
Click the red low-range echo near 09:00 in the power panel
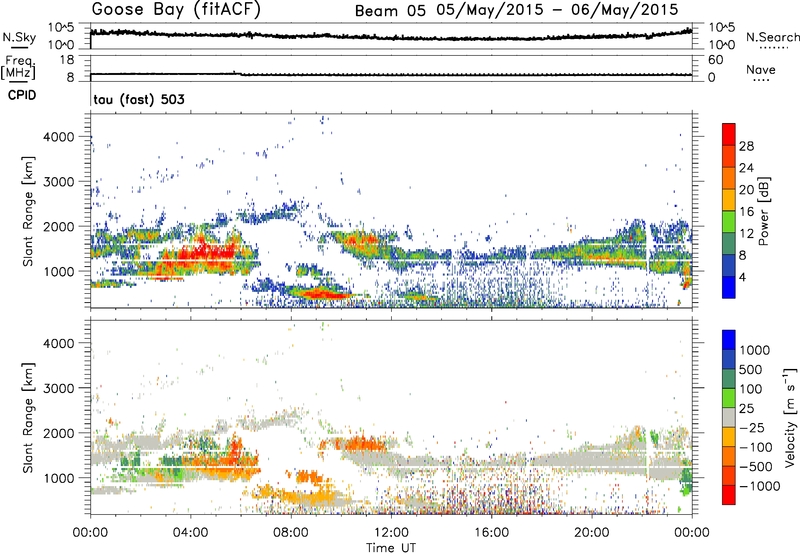[321, 293]
